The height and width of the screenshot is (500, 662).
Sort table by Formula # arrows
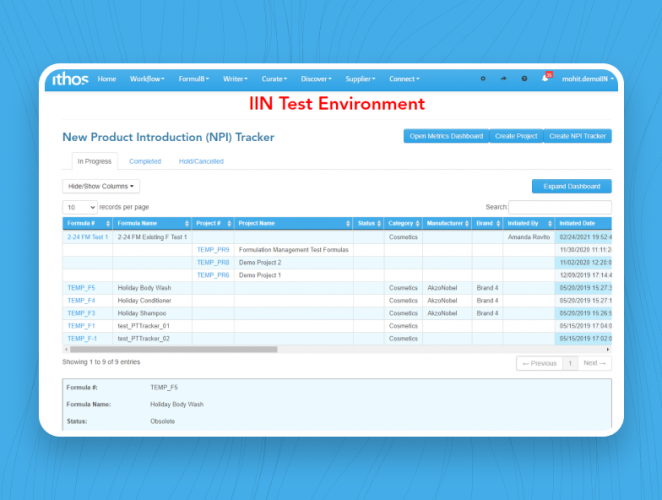[x=108, y=223]
